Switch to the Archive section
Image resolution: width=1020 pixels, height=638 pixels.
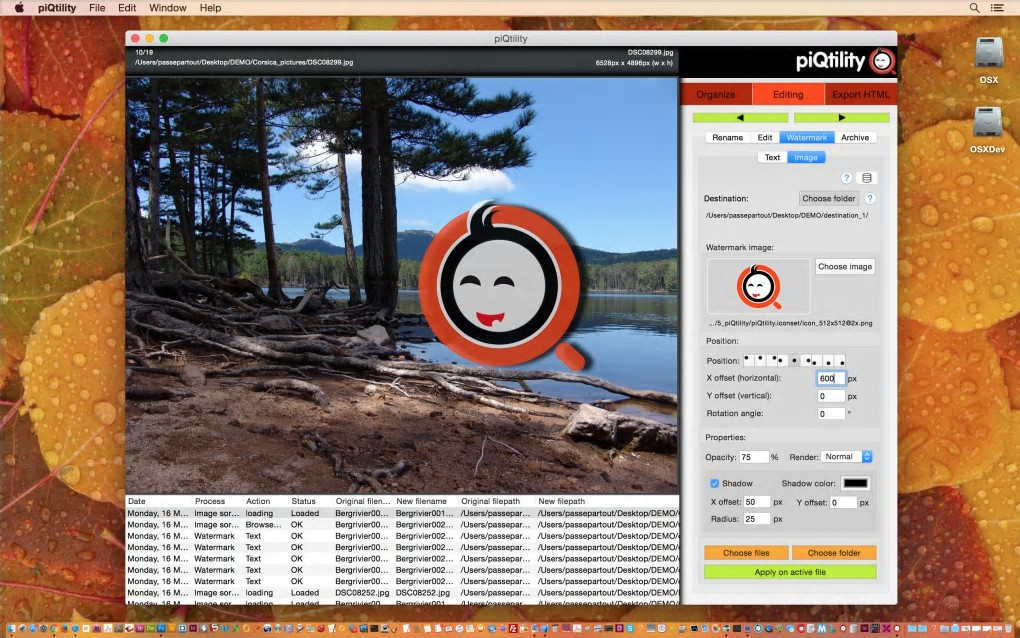(855, 137)
